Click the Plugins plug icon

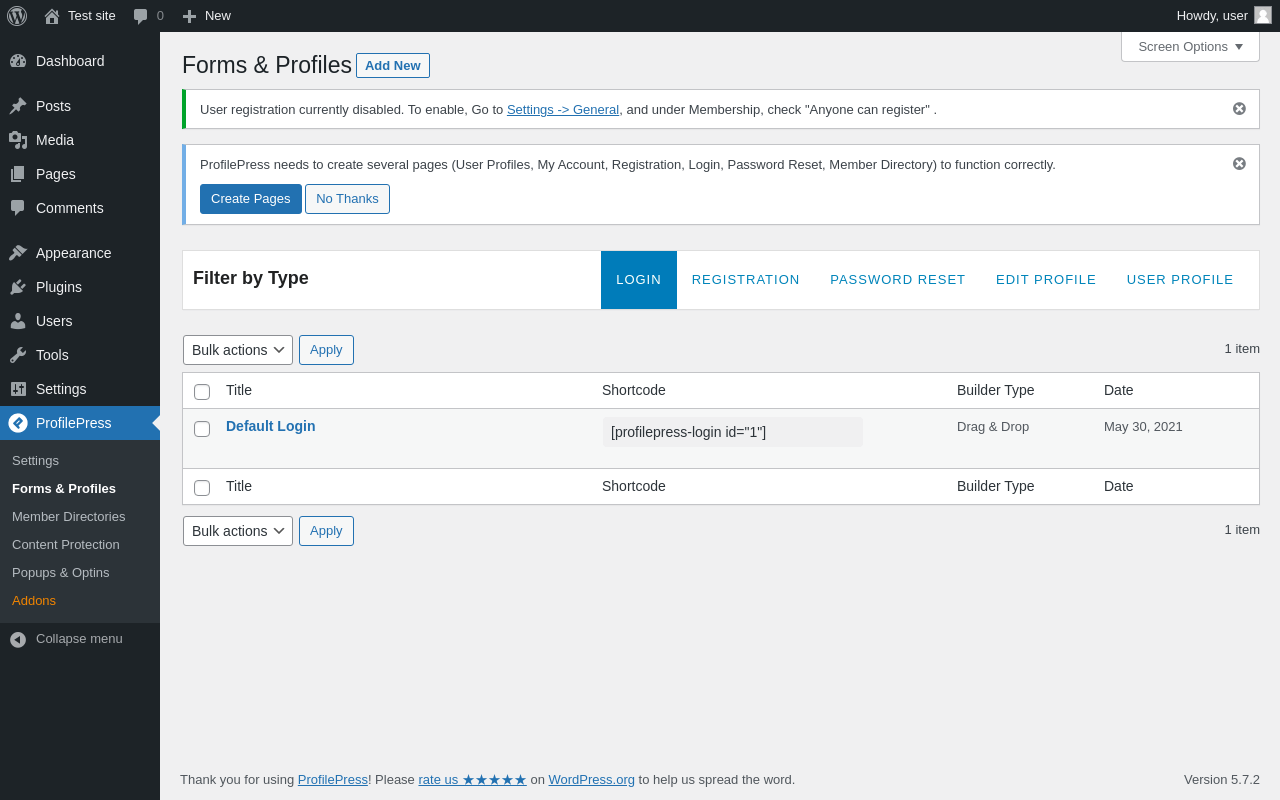(x=18, y=287)
